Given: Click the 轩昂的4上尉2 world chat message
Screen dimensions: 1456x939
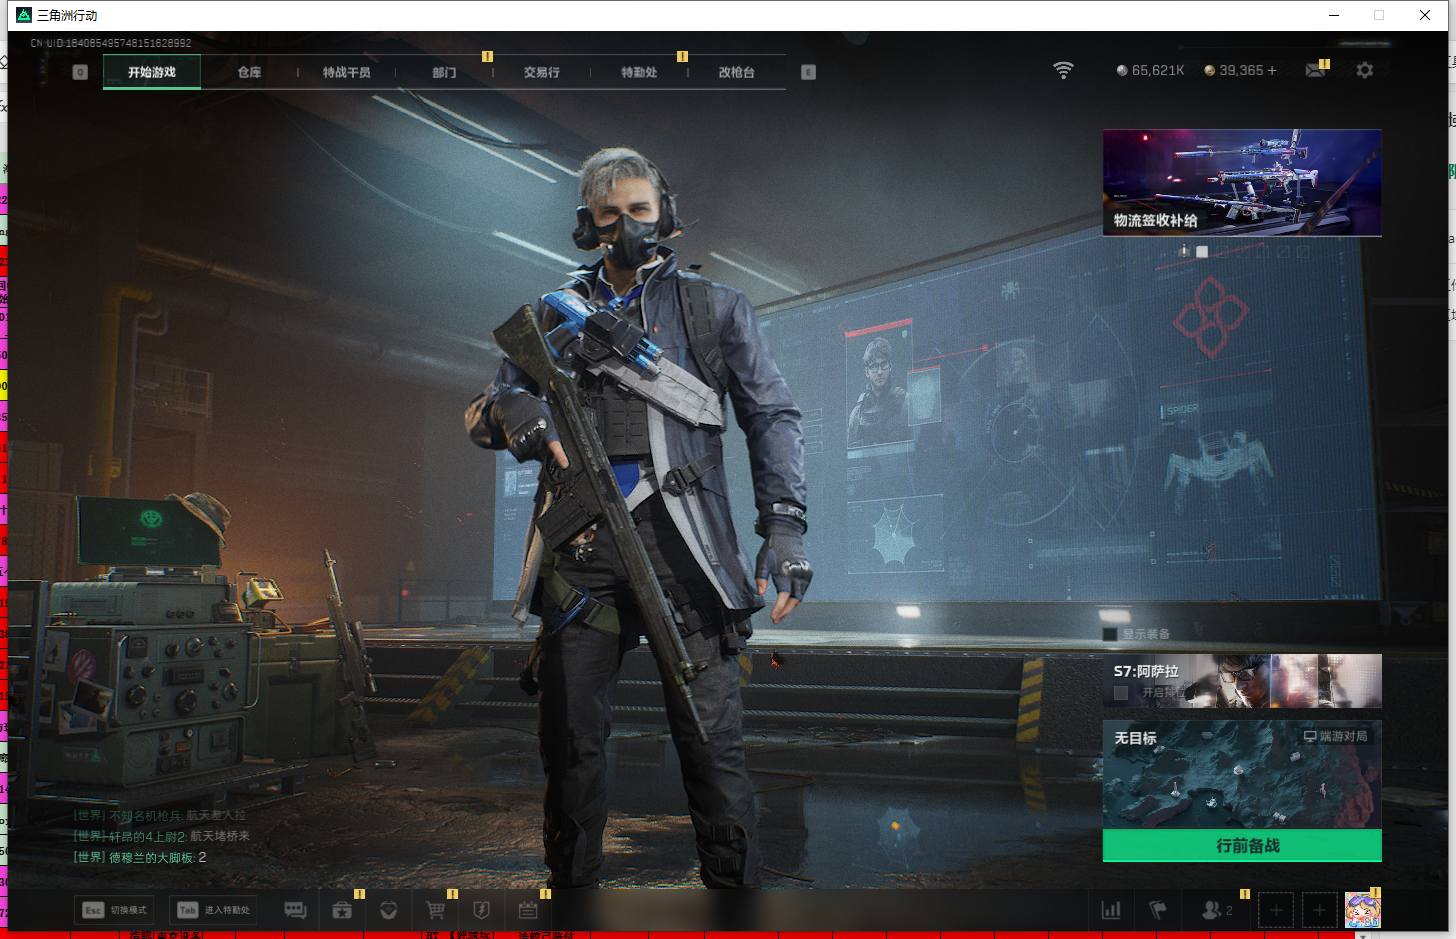Looking at the screenshot, I should pos(161,836).
